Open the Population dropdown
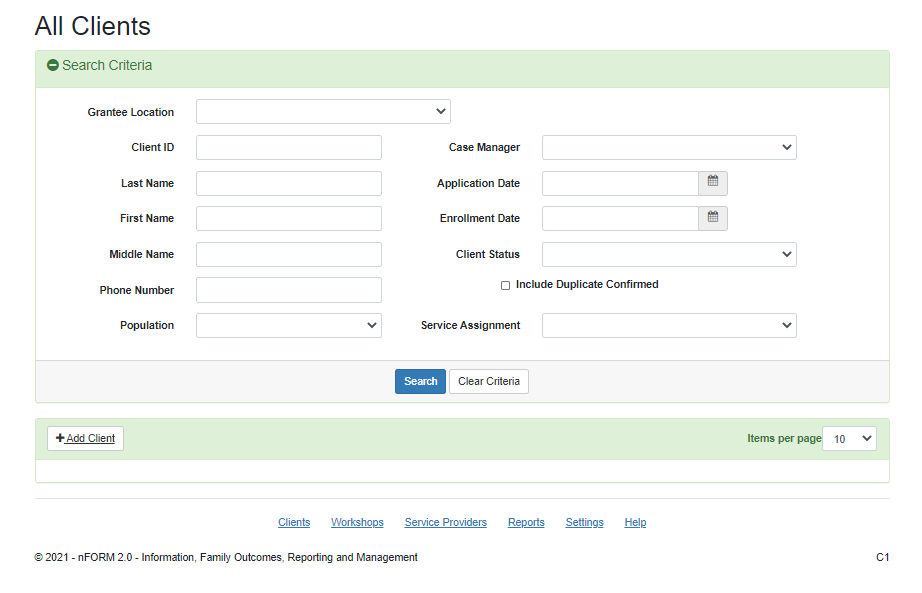The width and height of the screenshot is (922, 593). 288,325
